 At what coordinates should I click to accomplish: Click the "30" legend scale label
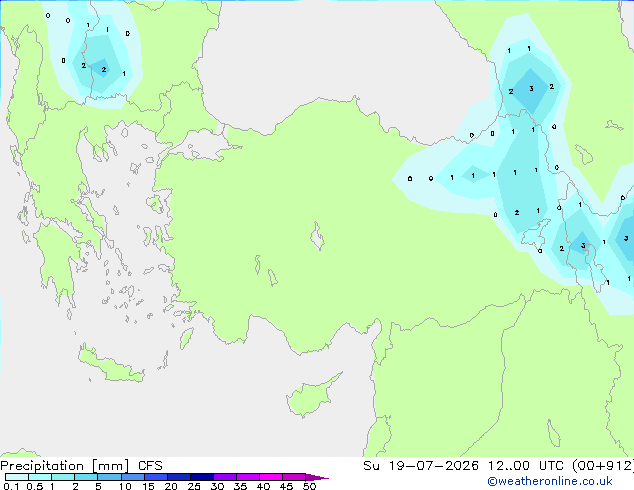coord(217,486)
